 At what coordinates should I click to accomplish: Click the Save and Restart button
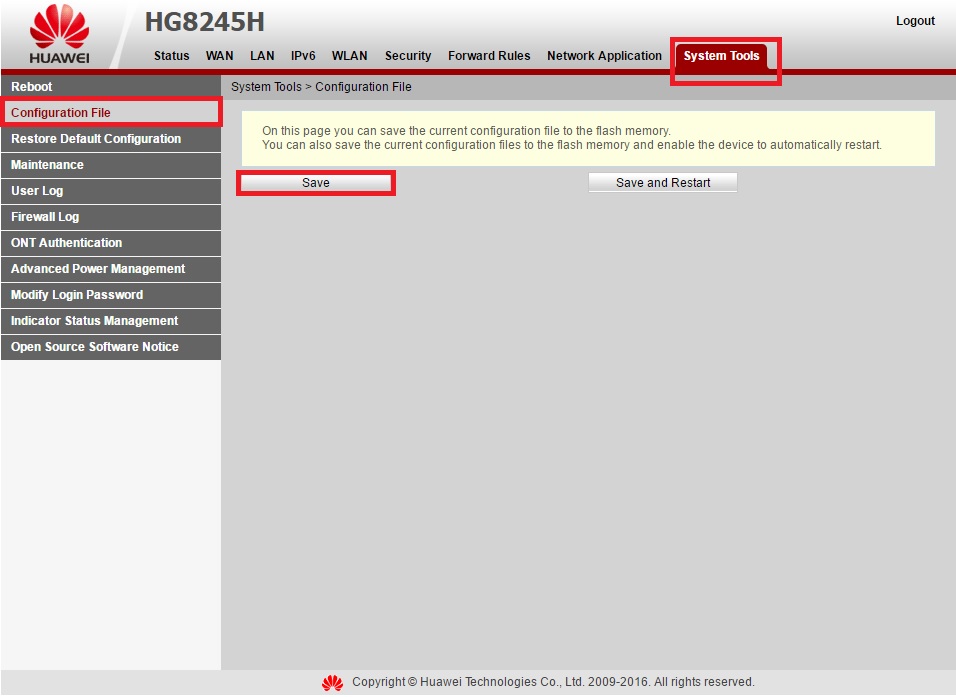[663, 183]
